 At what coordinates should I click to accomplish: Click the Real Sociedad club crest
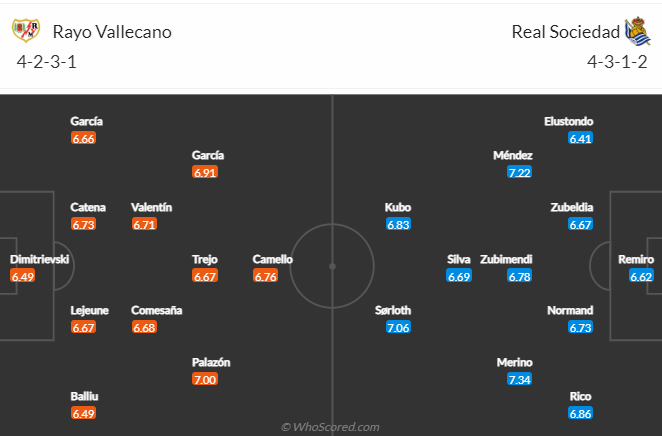coord(638,31)
